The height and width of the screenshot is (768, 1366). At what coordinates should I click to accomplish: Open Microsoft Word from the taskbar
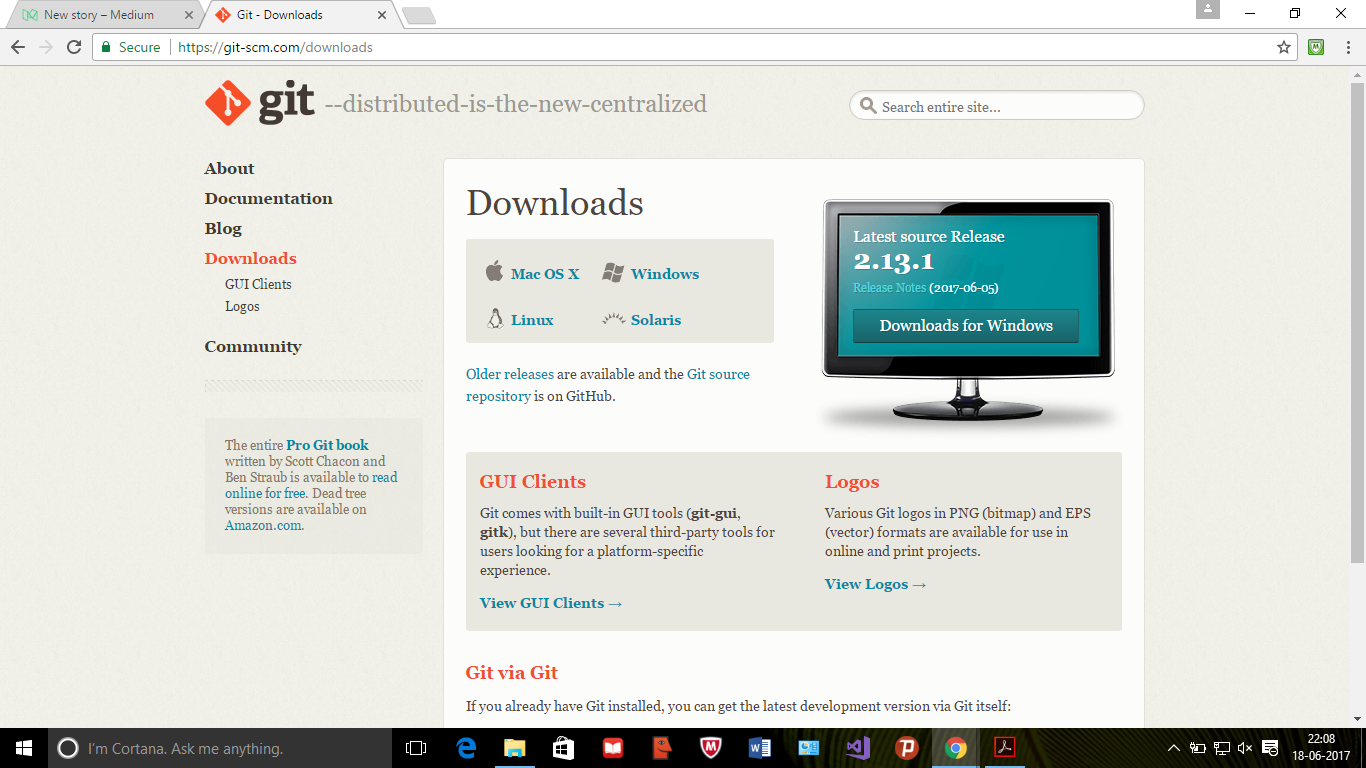point(760,748)
